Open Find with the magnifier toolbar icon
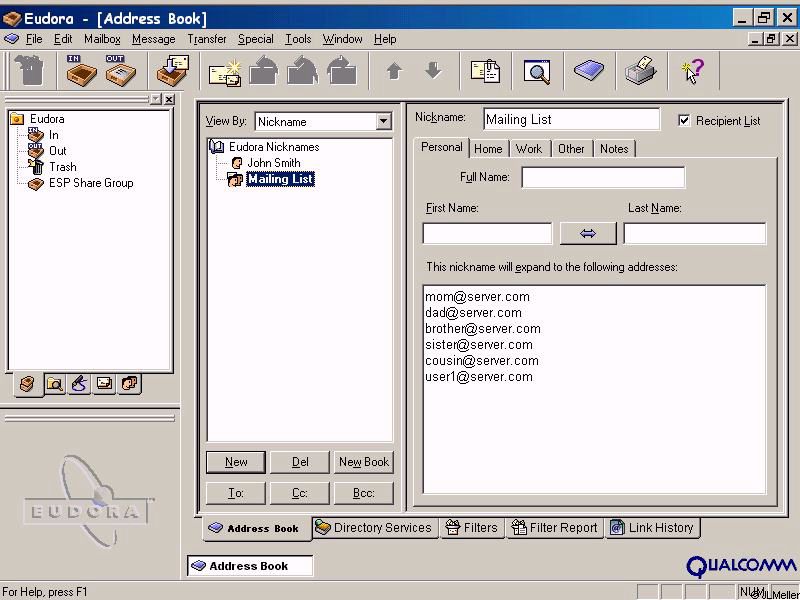Image resolution: width=800 pixels, height=600 pixels. click(x=537, y=71)
